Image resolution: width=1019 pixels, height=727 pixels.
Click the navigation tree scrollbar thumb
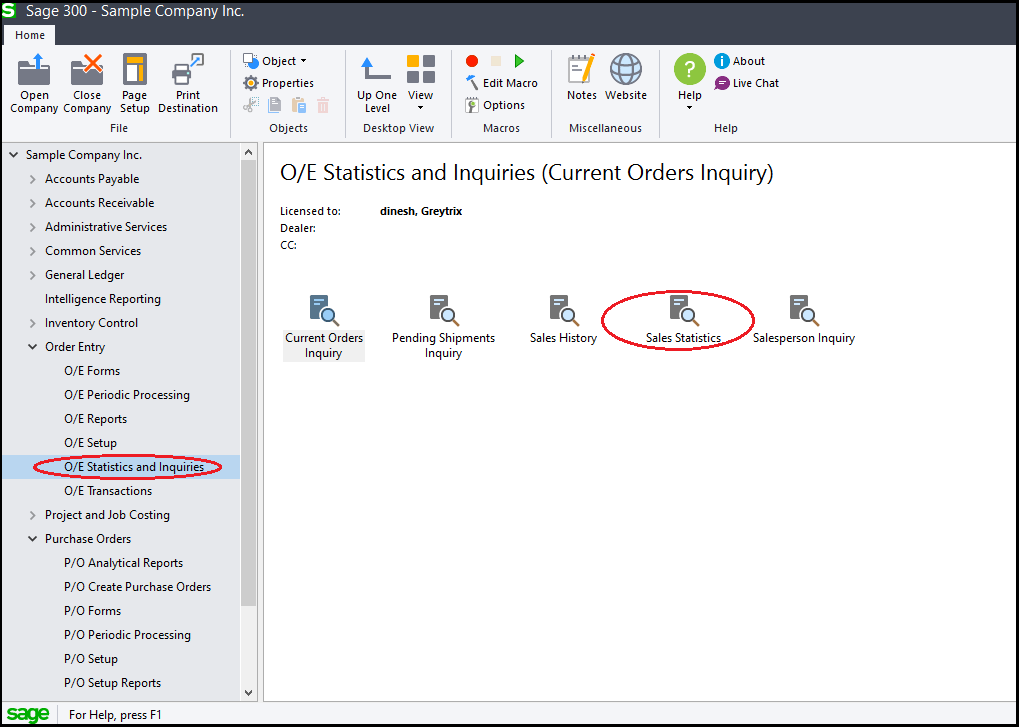248,382
